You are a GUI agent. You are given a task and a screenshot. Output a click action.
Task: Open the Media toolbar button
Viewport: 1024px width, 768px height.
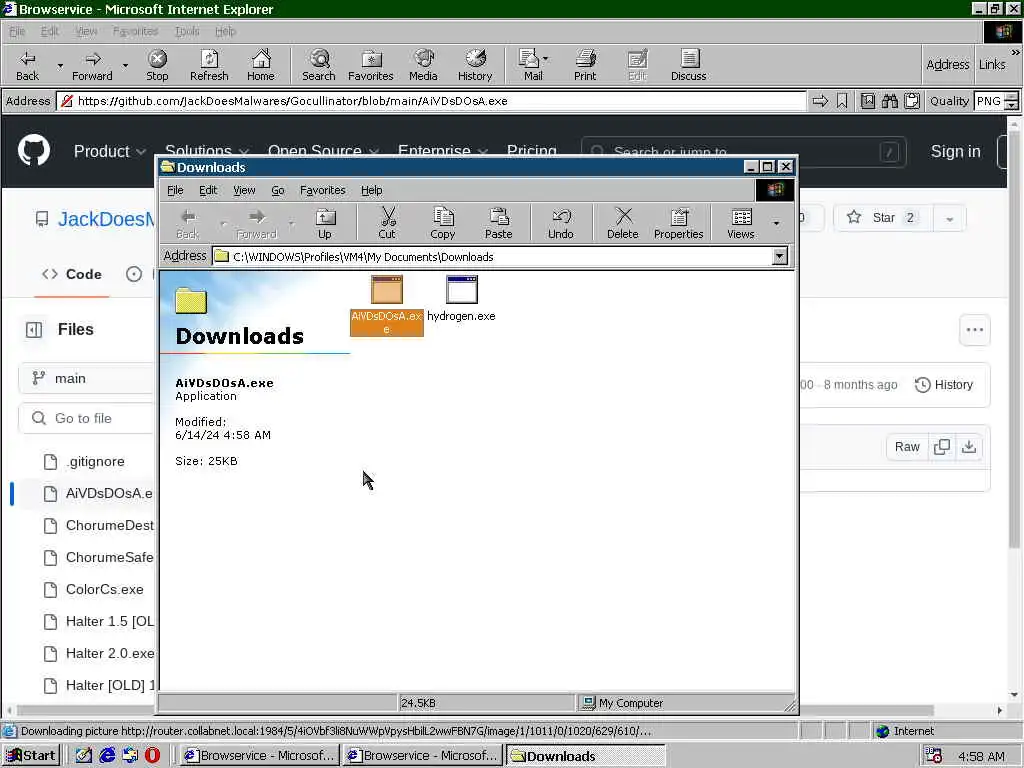coord(423,65)
